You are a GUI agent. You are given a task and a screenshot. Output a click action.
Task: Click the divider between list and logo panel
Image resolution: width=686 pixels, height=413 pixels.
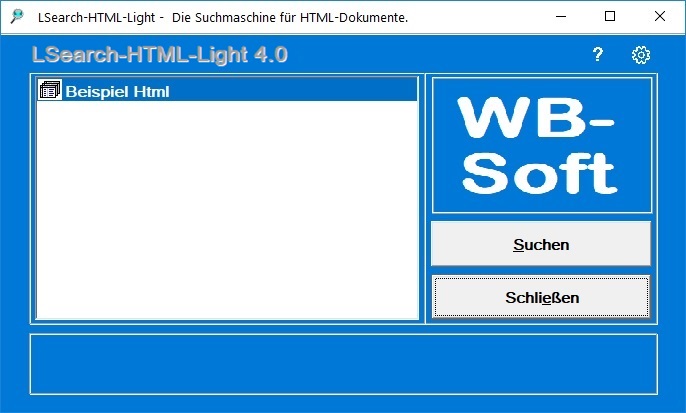(x=425, y=200)
